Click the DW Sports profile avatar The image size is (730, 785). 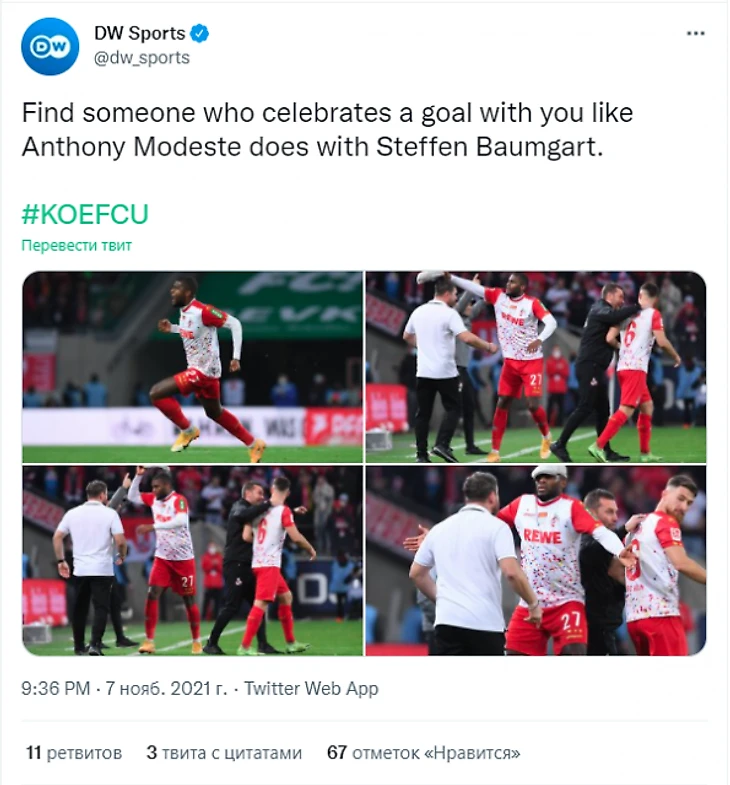pos(50,46)
